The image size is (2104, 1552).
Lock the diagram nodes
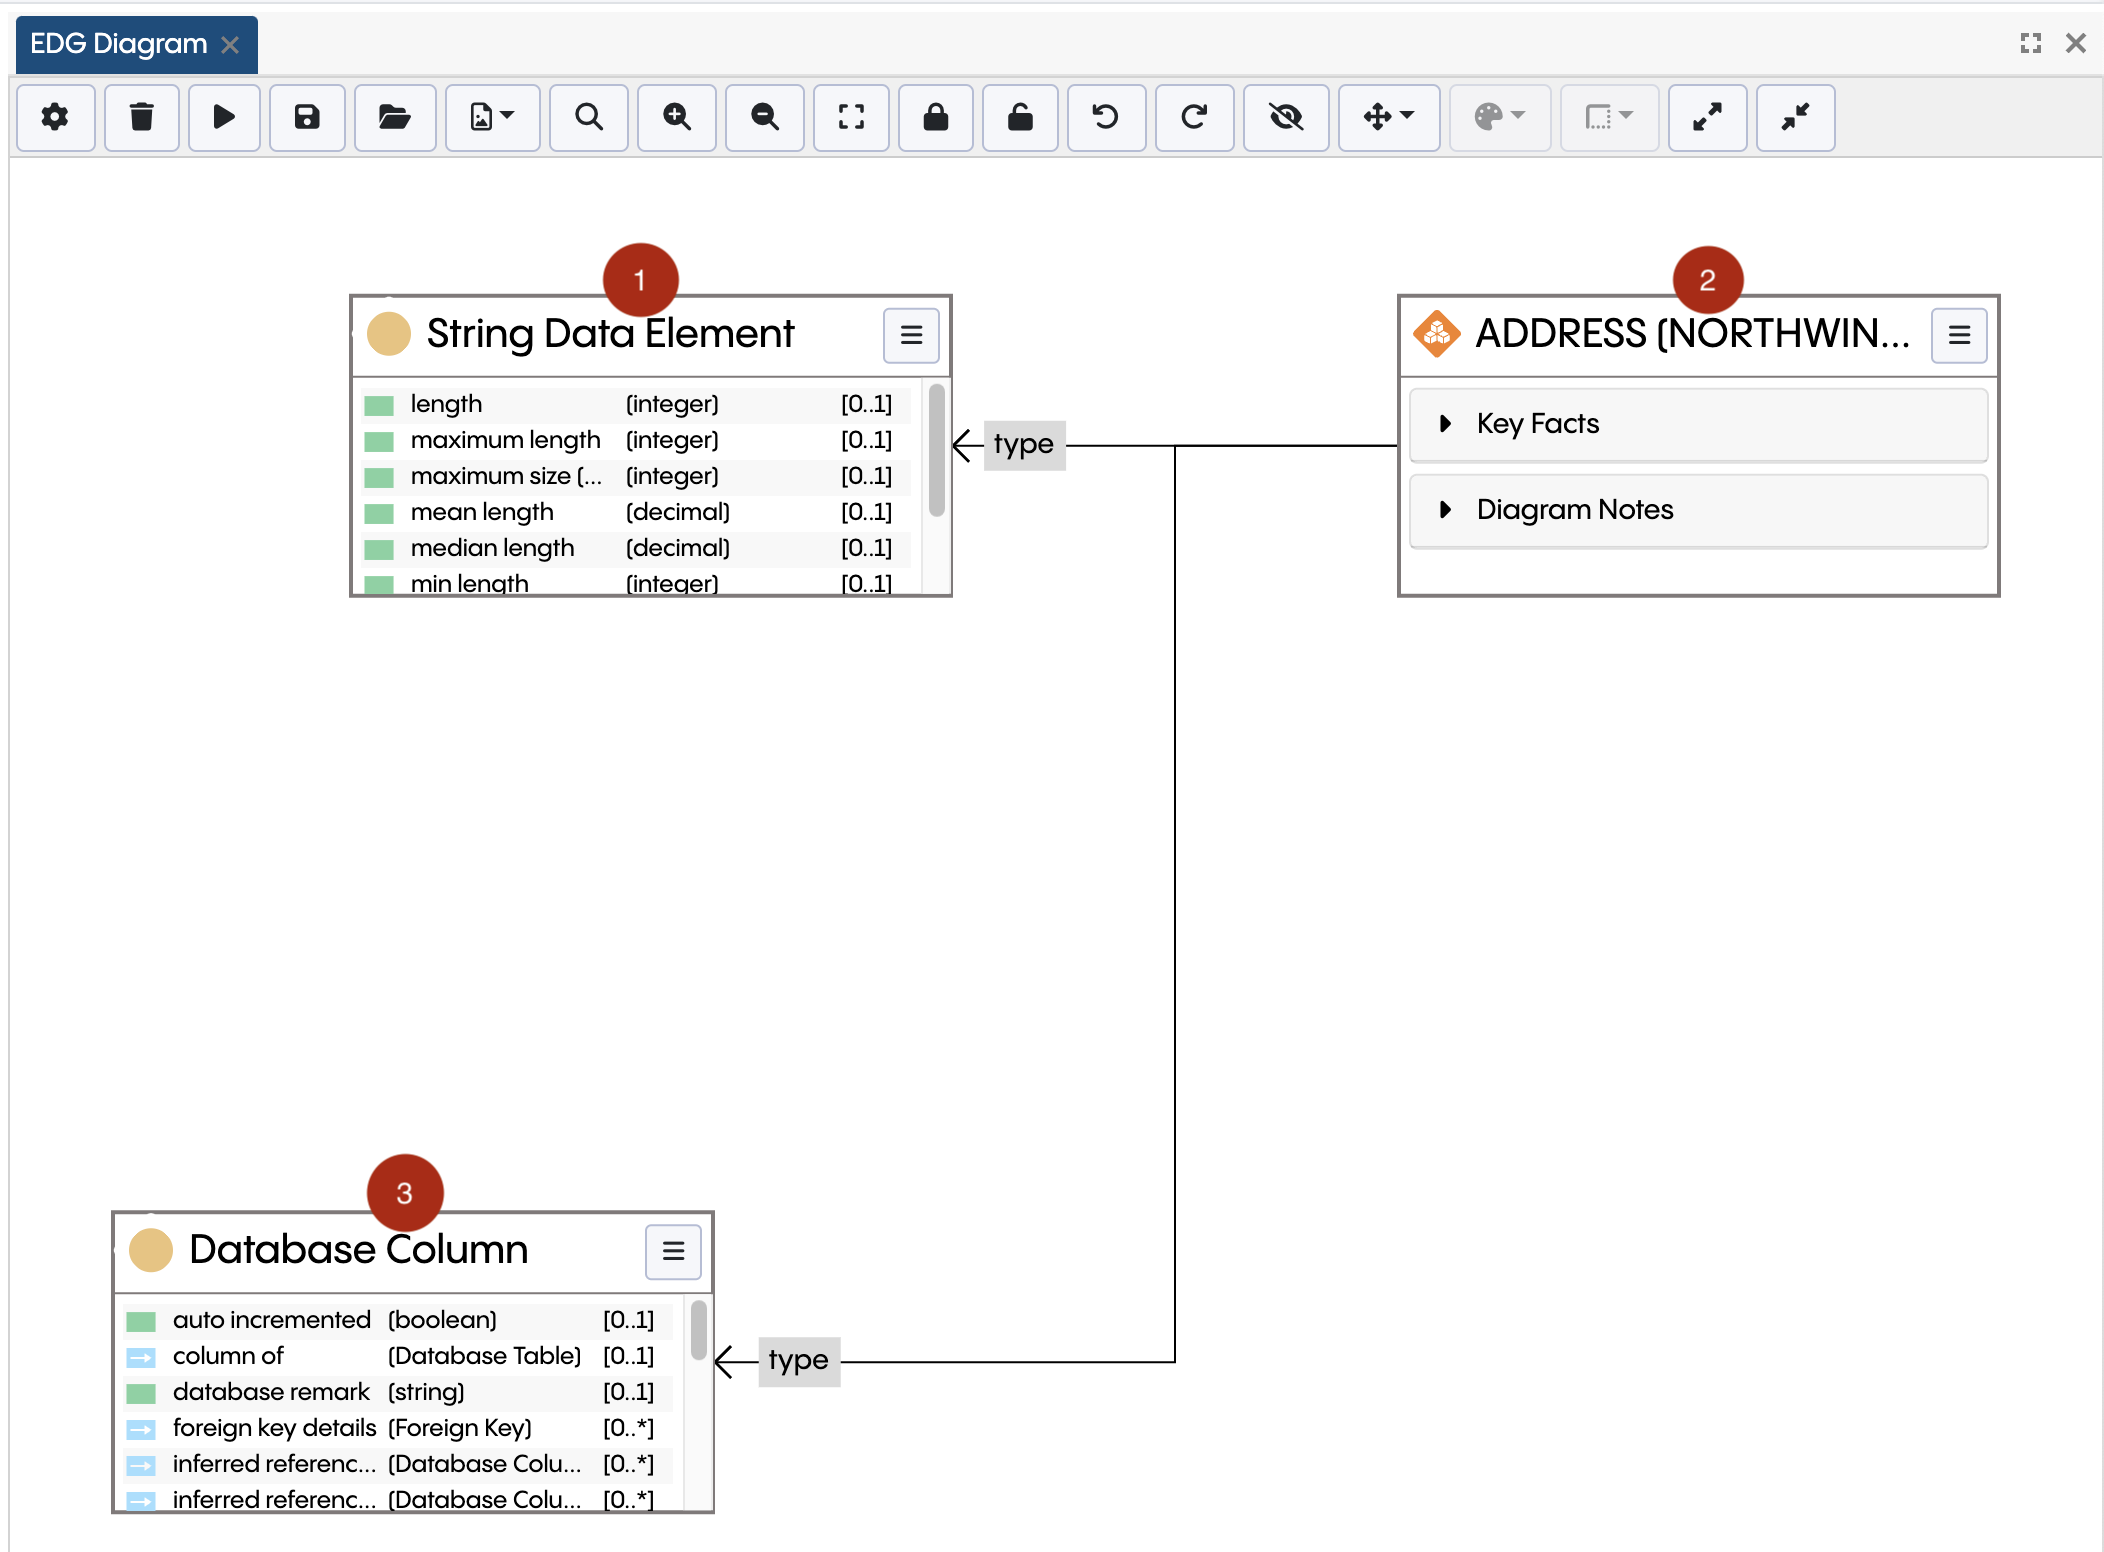936,118
